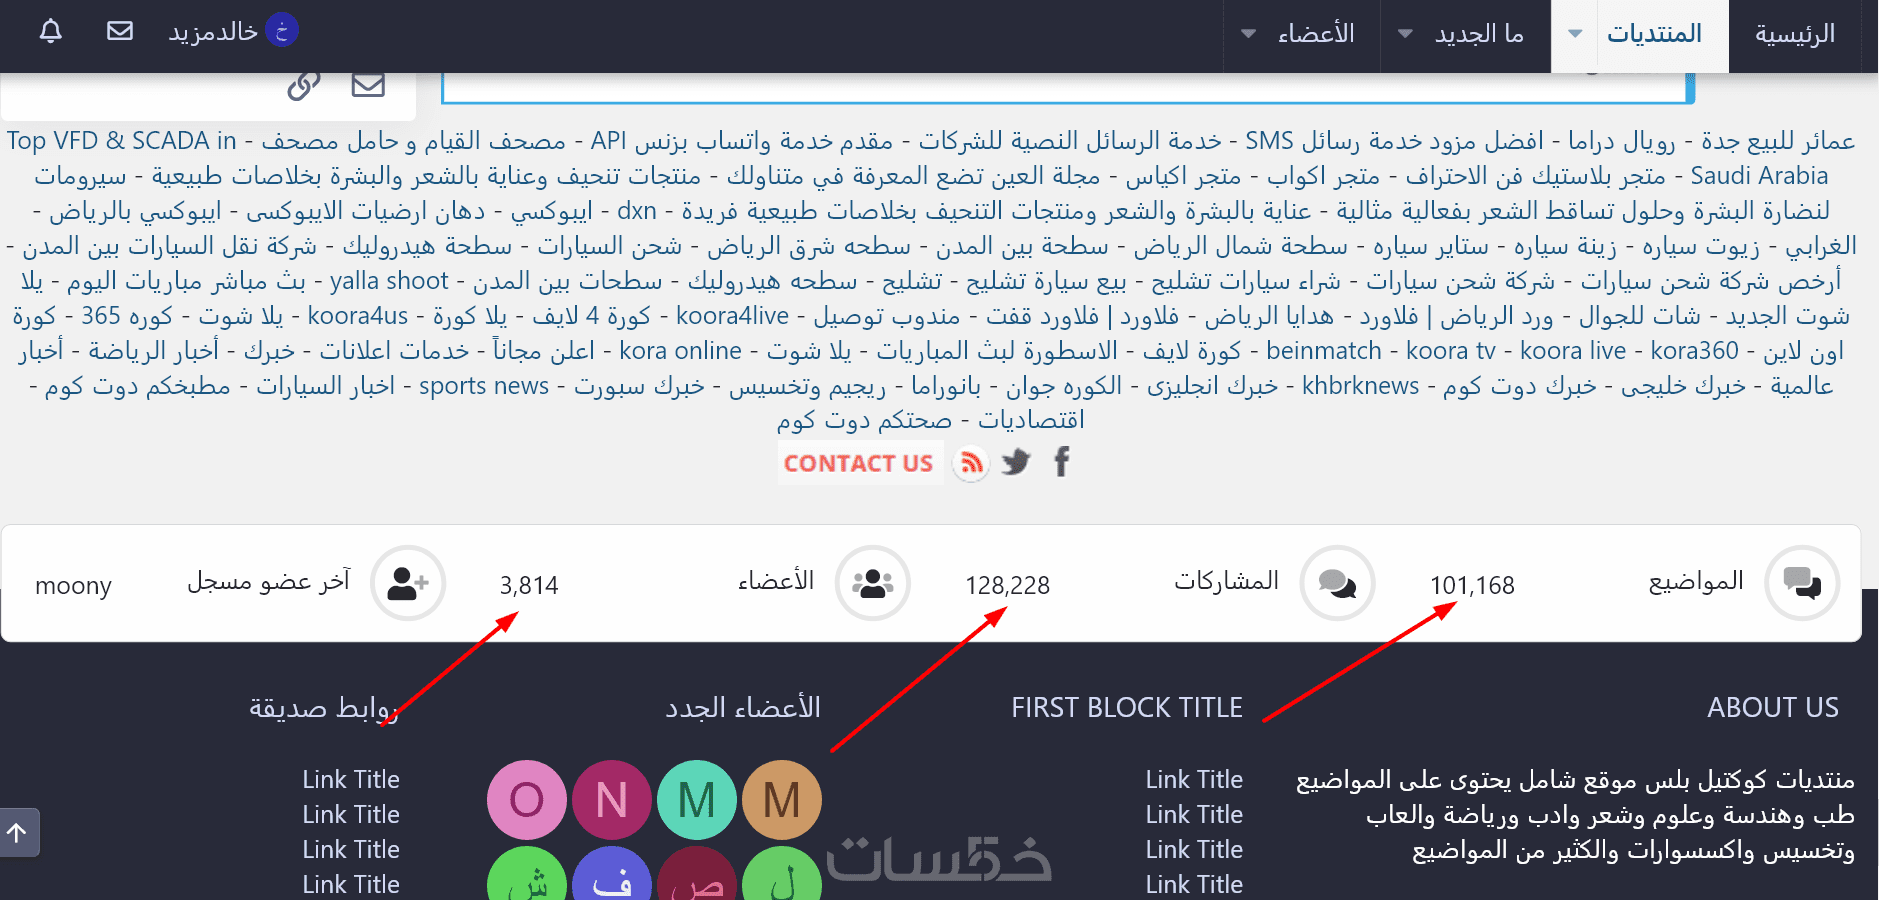Open the khbrknews link
This screenshot has width=1879, height=900.
(x=1360, y=386)
